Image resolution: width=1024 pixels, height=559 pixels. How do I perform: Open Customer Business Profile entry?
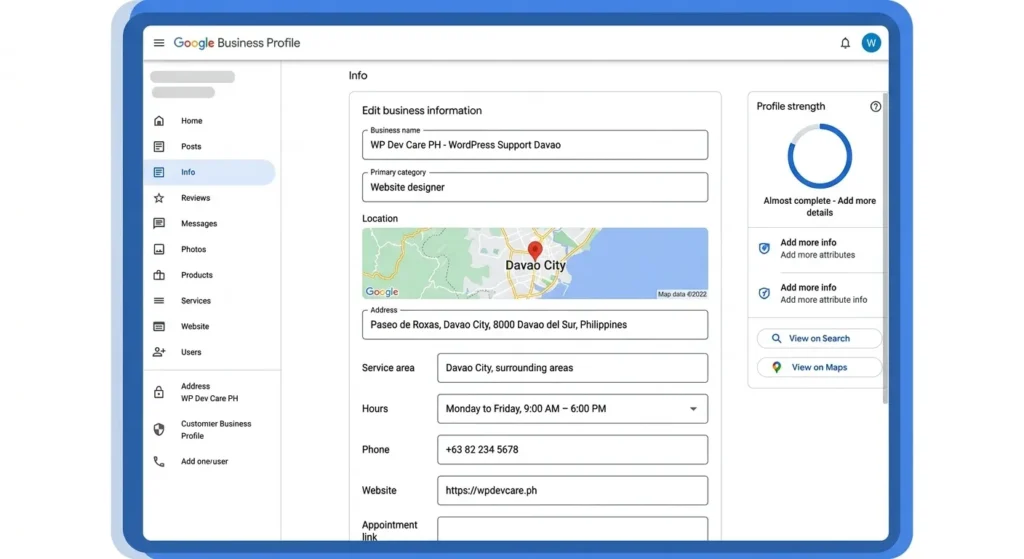click(210, 430)
